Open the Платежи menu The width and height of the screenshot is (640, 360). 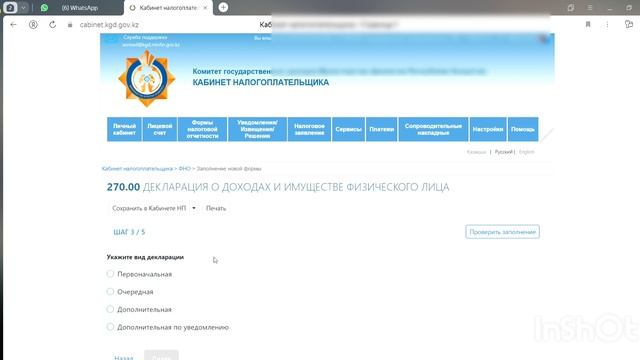point(381,129)
